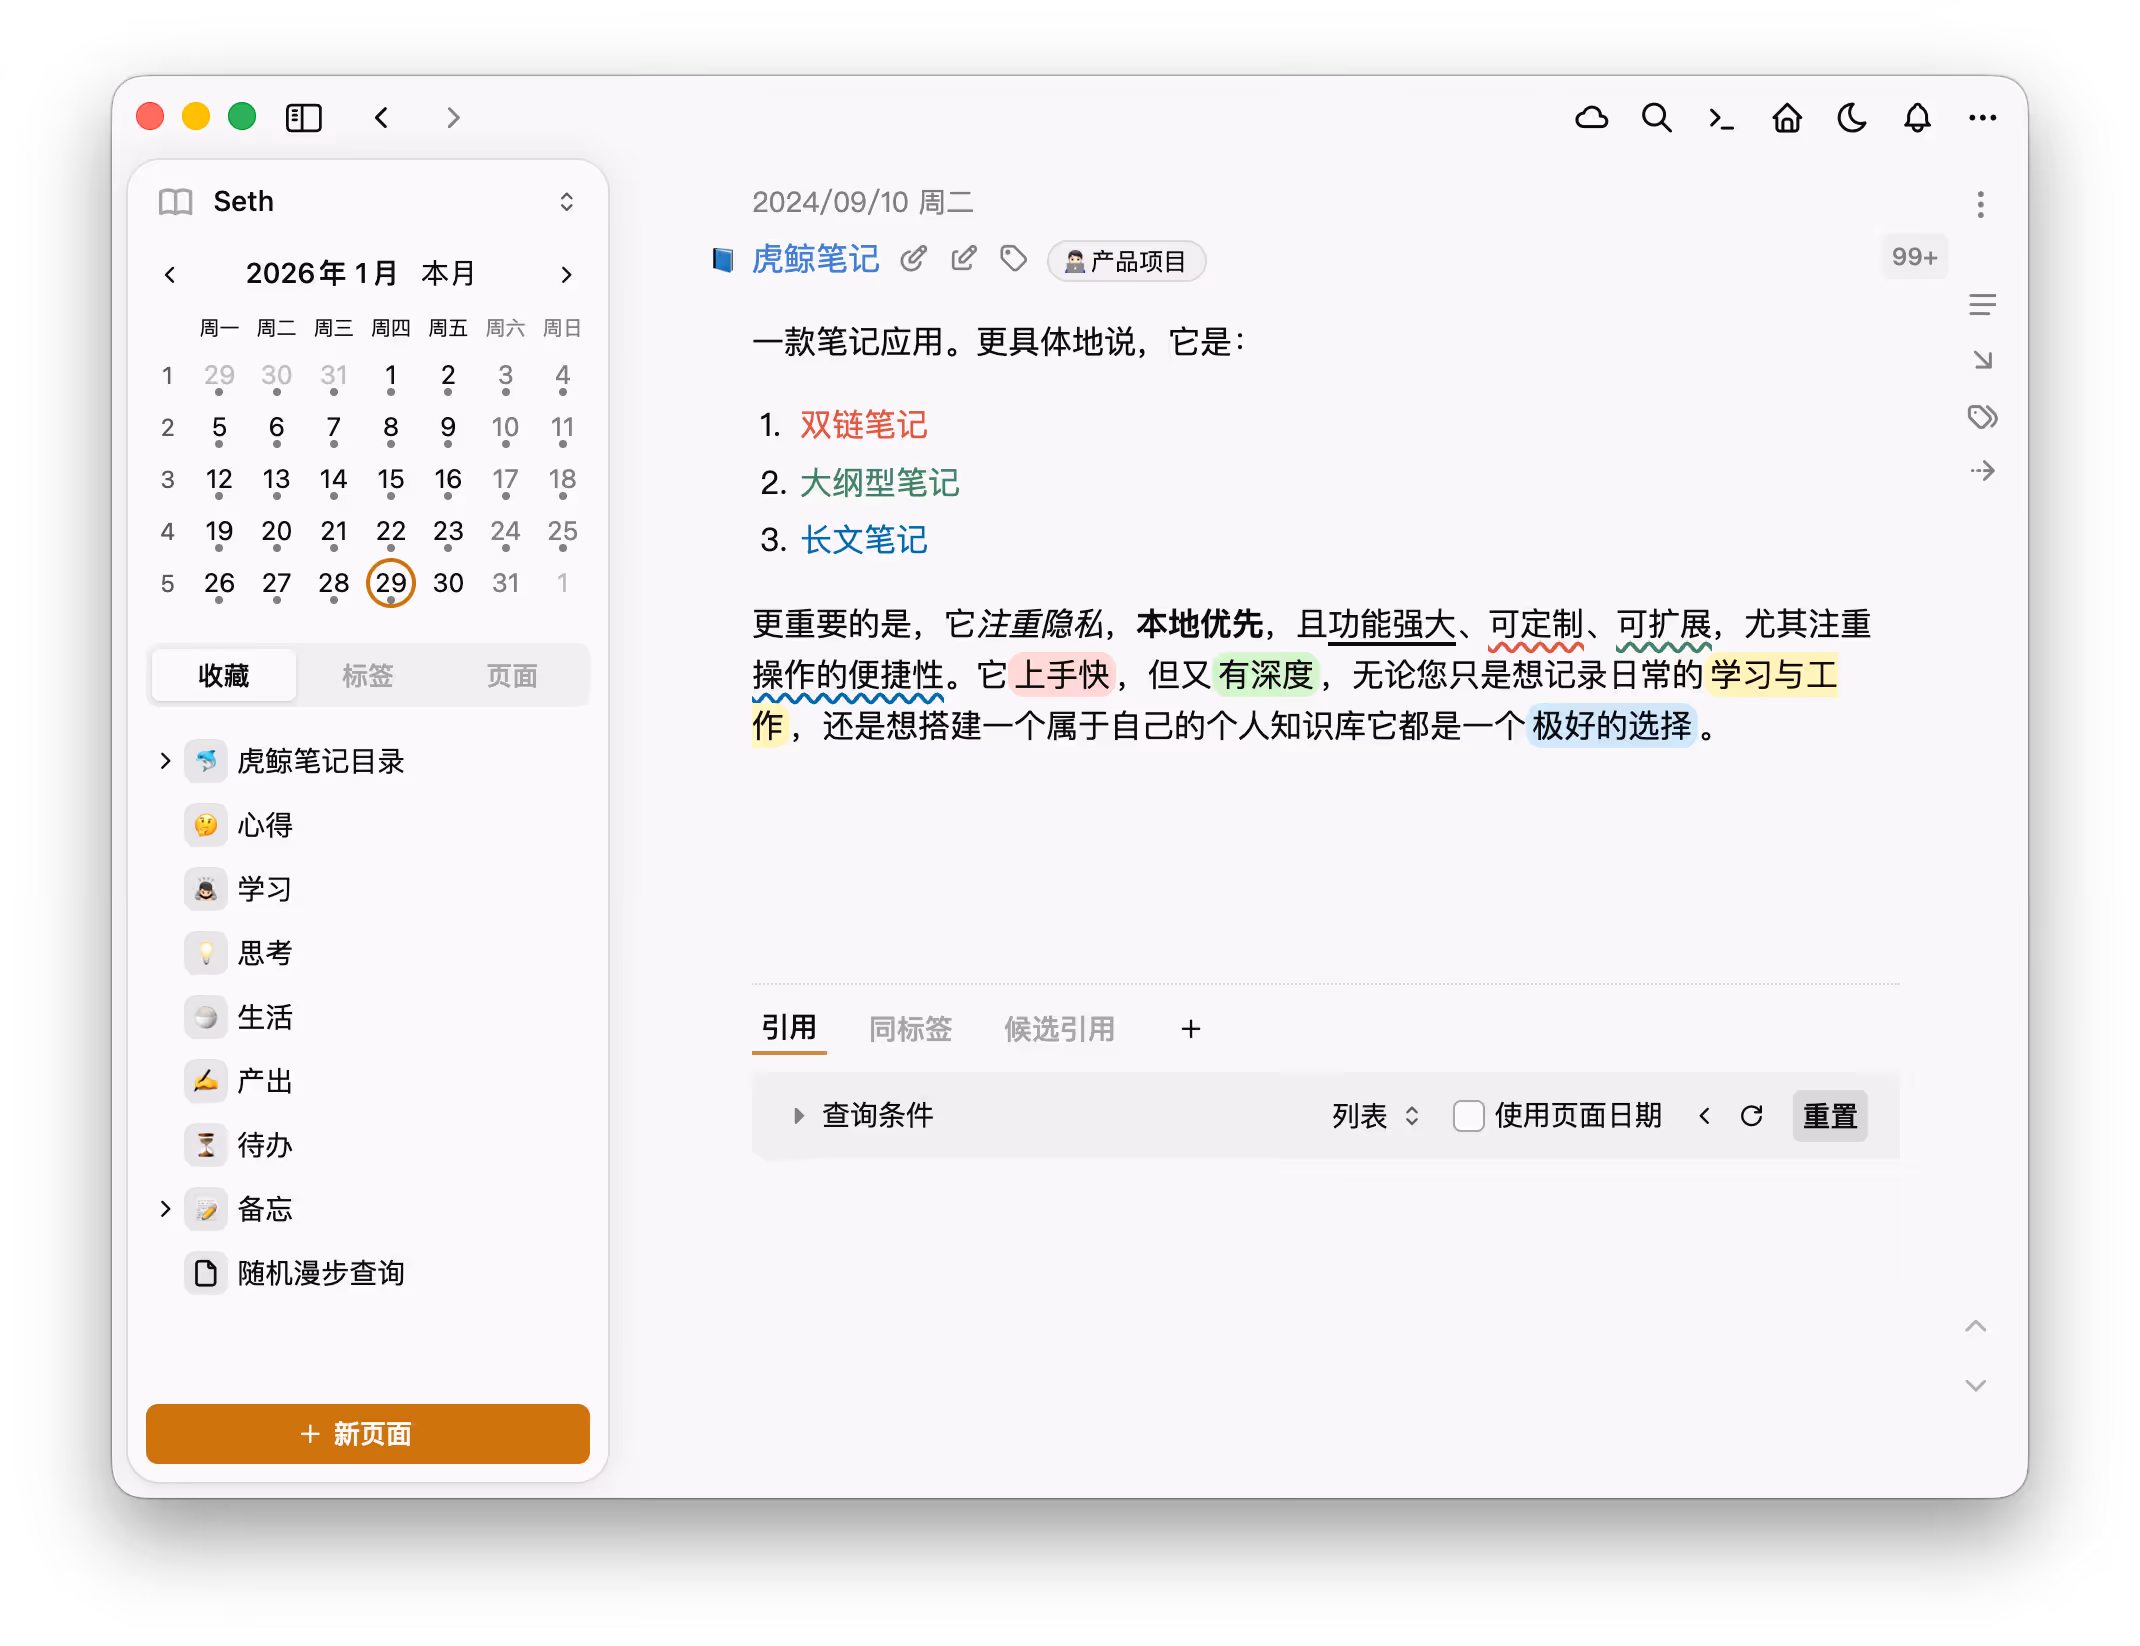Switch to 候选引用 tab
The height and width of the screenshot is (1646, 2140).
pyautogui.click(x=1059, y=1028)
